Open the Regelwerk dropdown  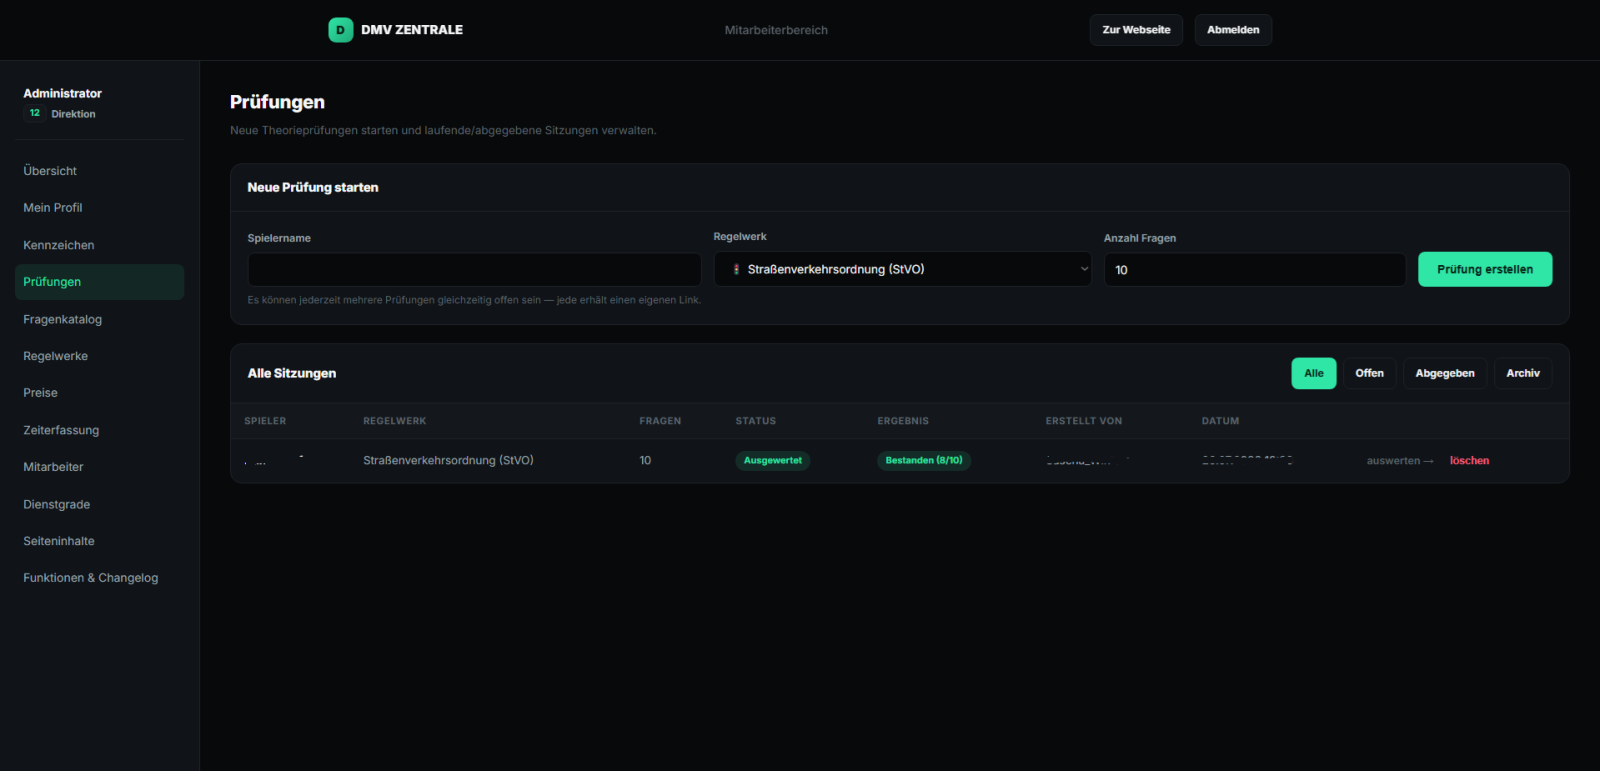tap(902, 269)
